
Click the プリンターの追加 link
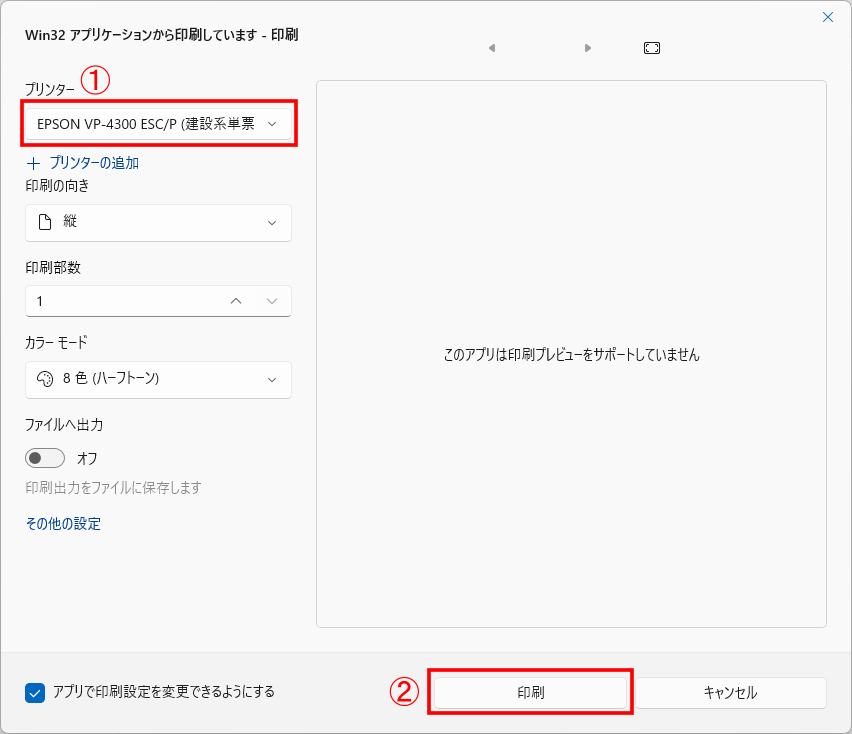(86, 162)
